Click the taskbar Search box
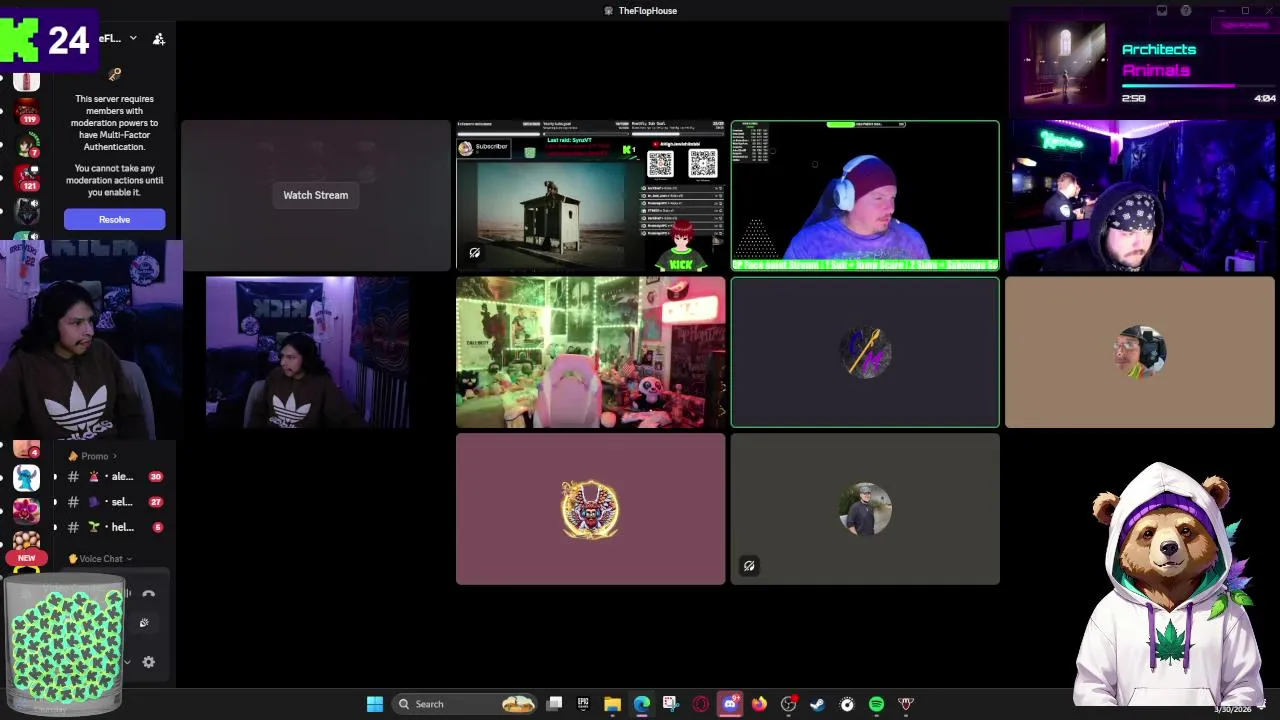This screenshot has height=720, width=1280. 463,704
